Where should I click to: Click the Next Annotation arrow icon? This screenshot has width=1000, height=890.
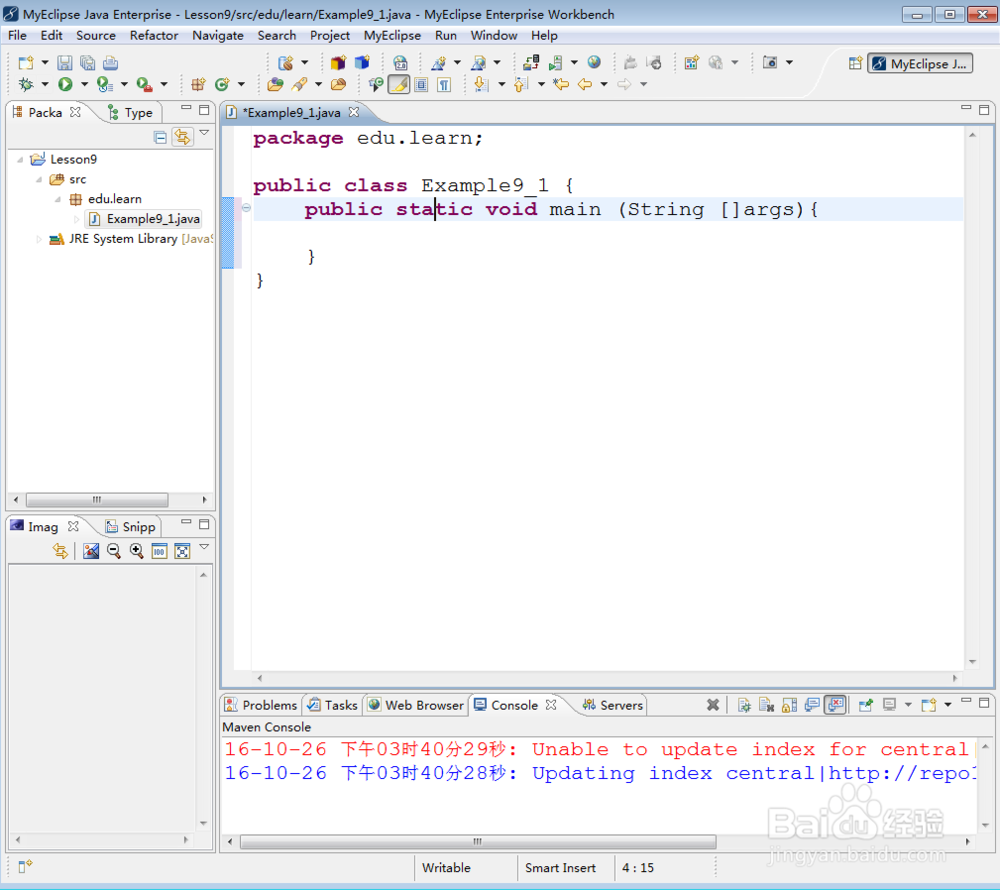[482, 84]
